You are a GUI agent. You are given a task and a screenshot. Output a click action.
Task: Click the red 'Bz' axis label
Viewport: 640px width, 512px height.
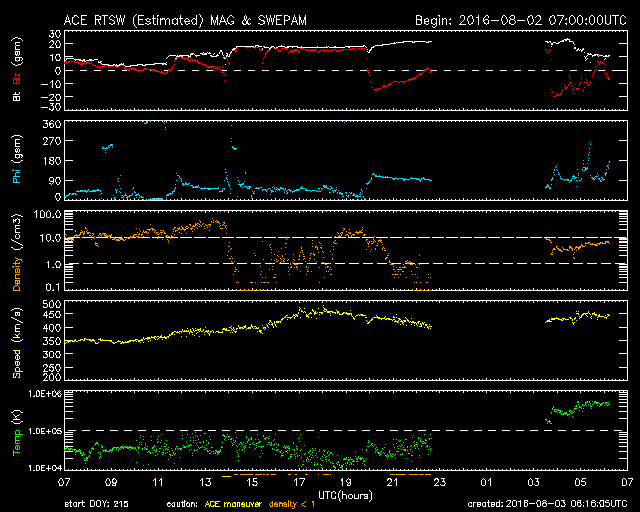coord(17,78)
